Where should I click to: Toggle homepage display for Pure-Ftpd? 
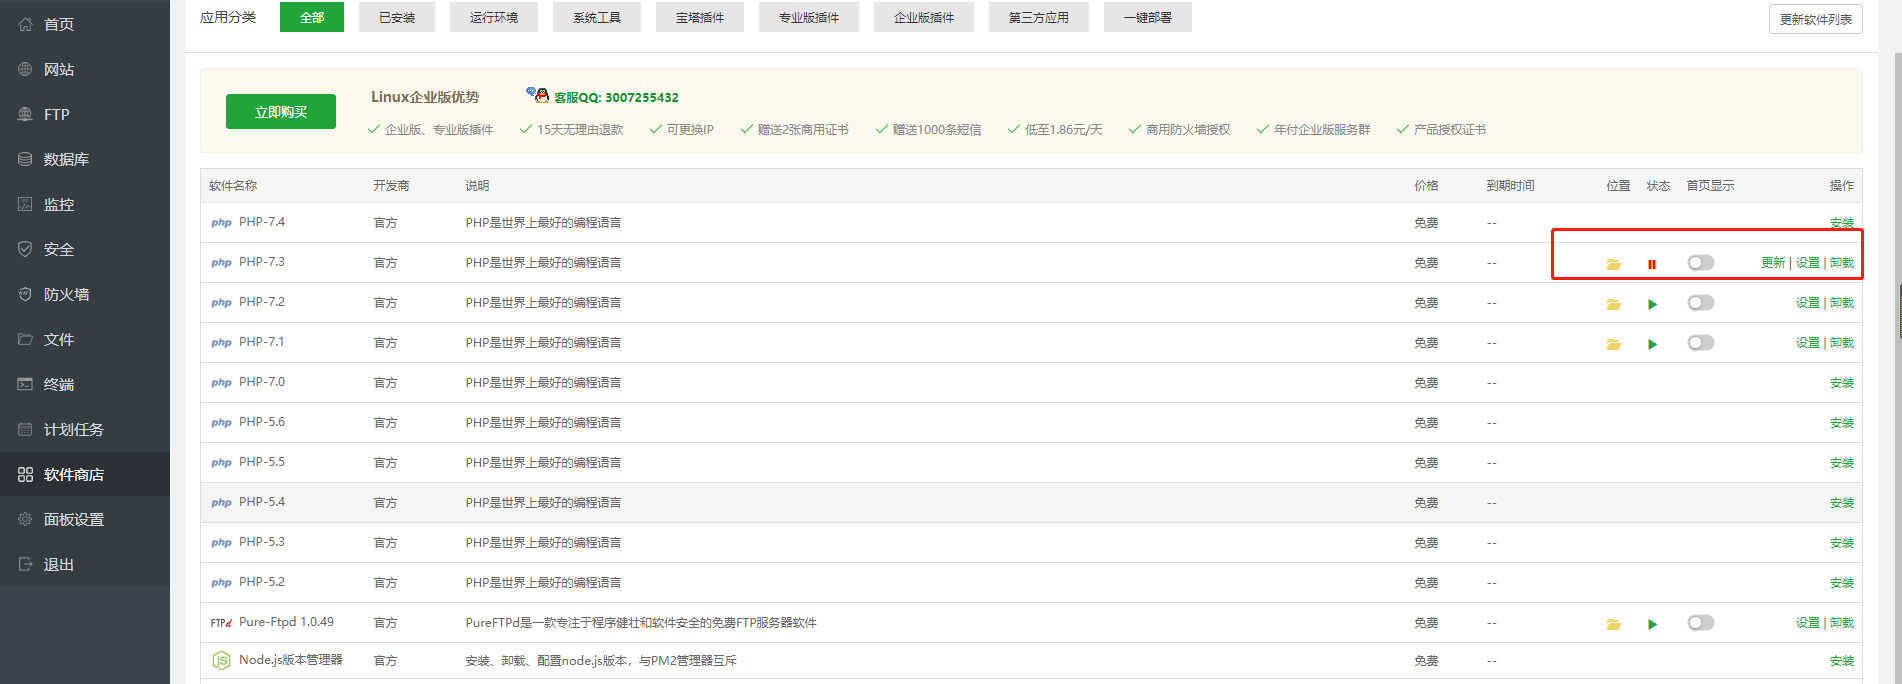(1701, 622)
